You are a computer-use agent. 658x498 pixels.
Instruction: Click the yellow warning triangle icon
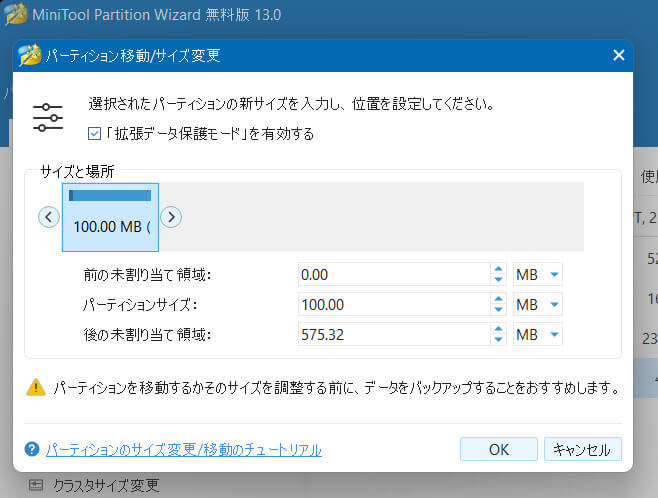(36, 387)
